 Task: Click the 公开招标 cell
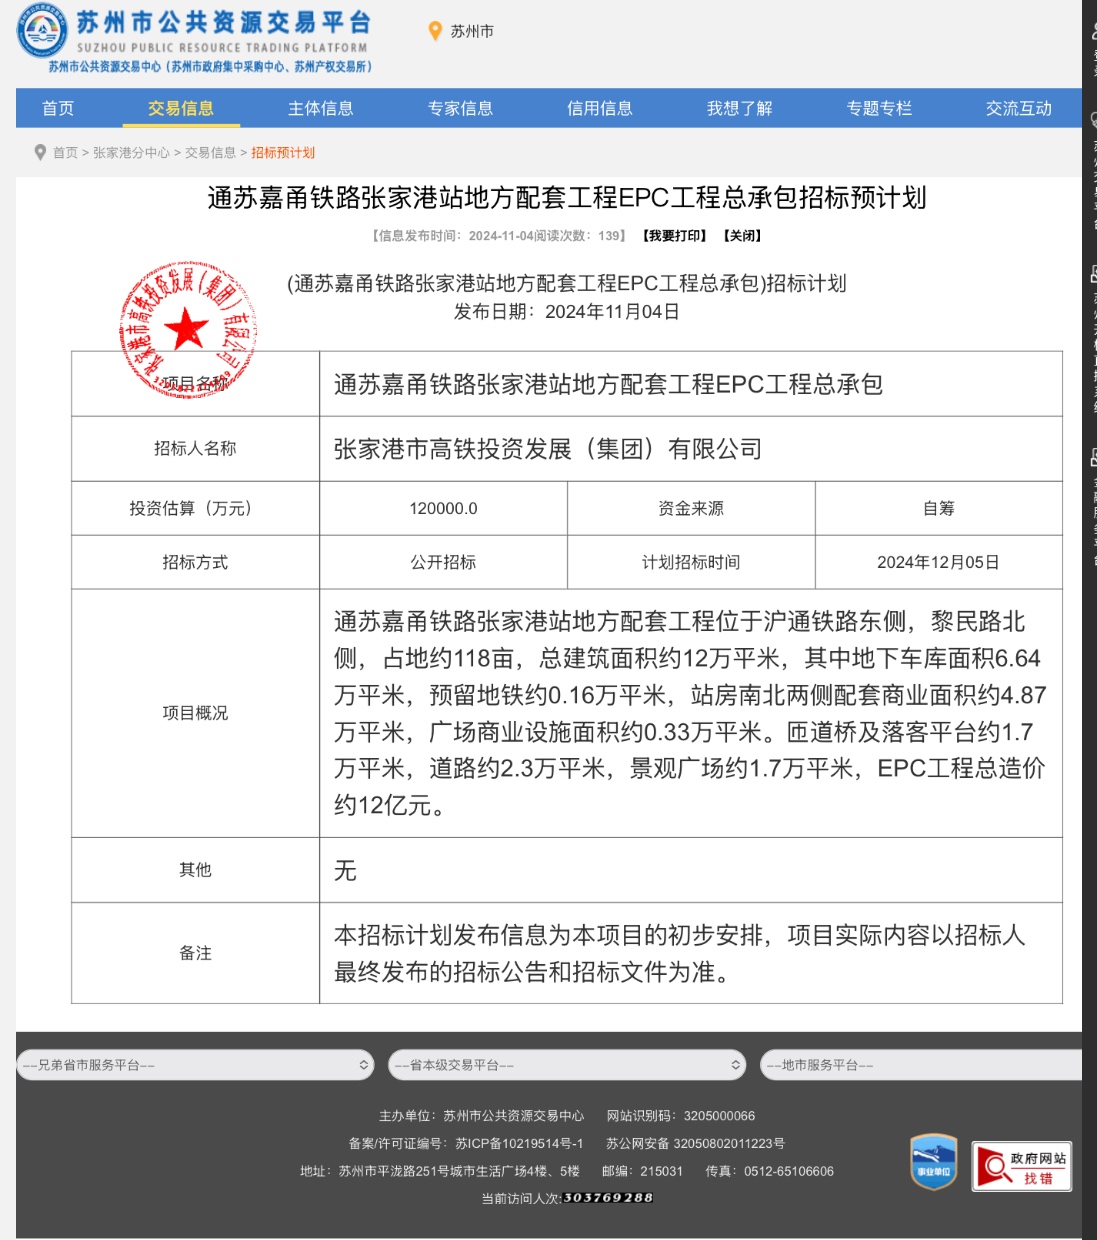[443, 562]
